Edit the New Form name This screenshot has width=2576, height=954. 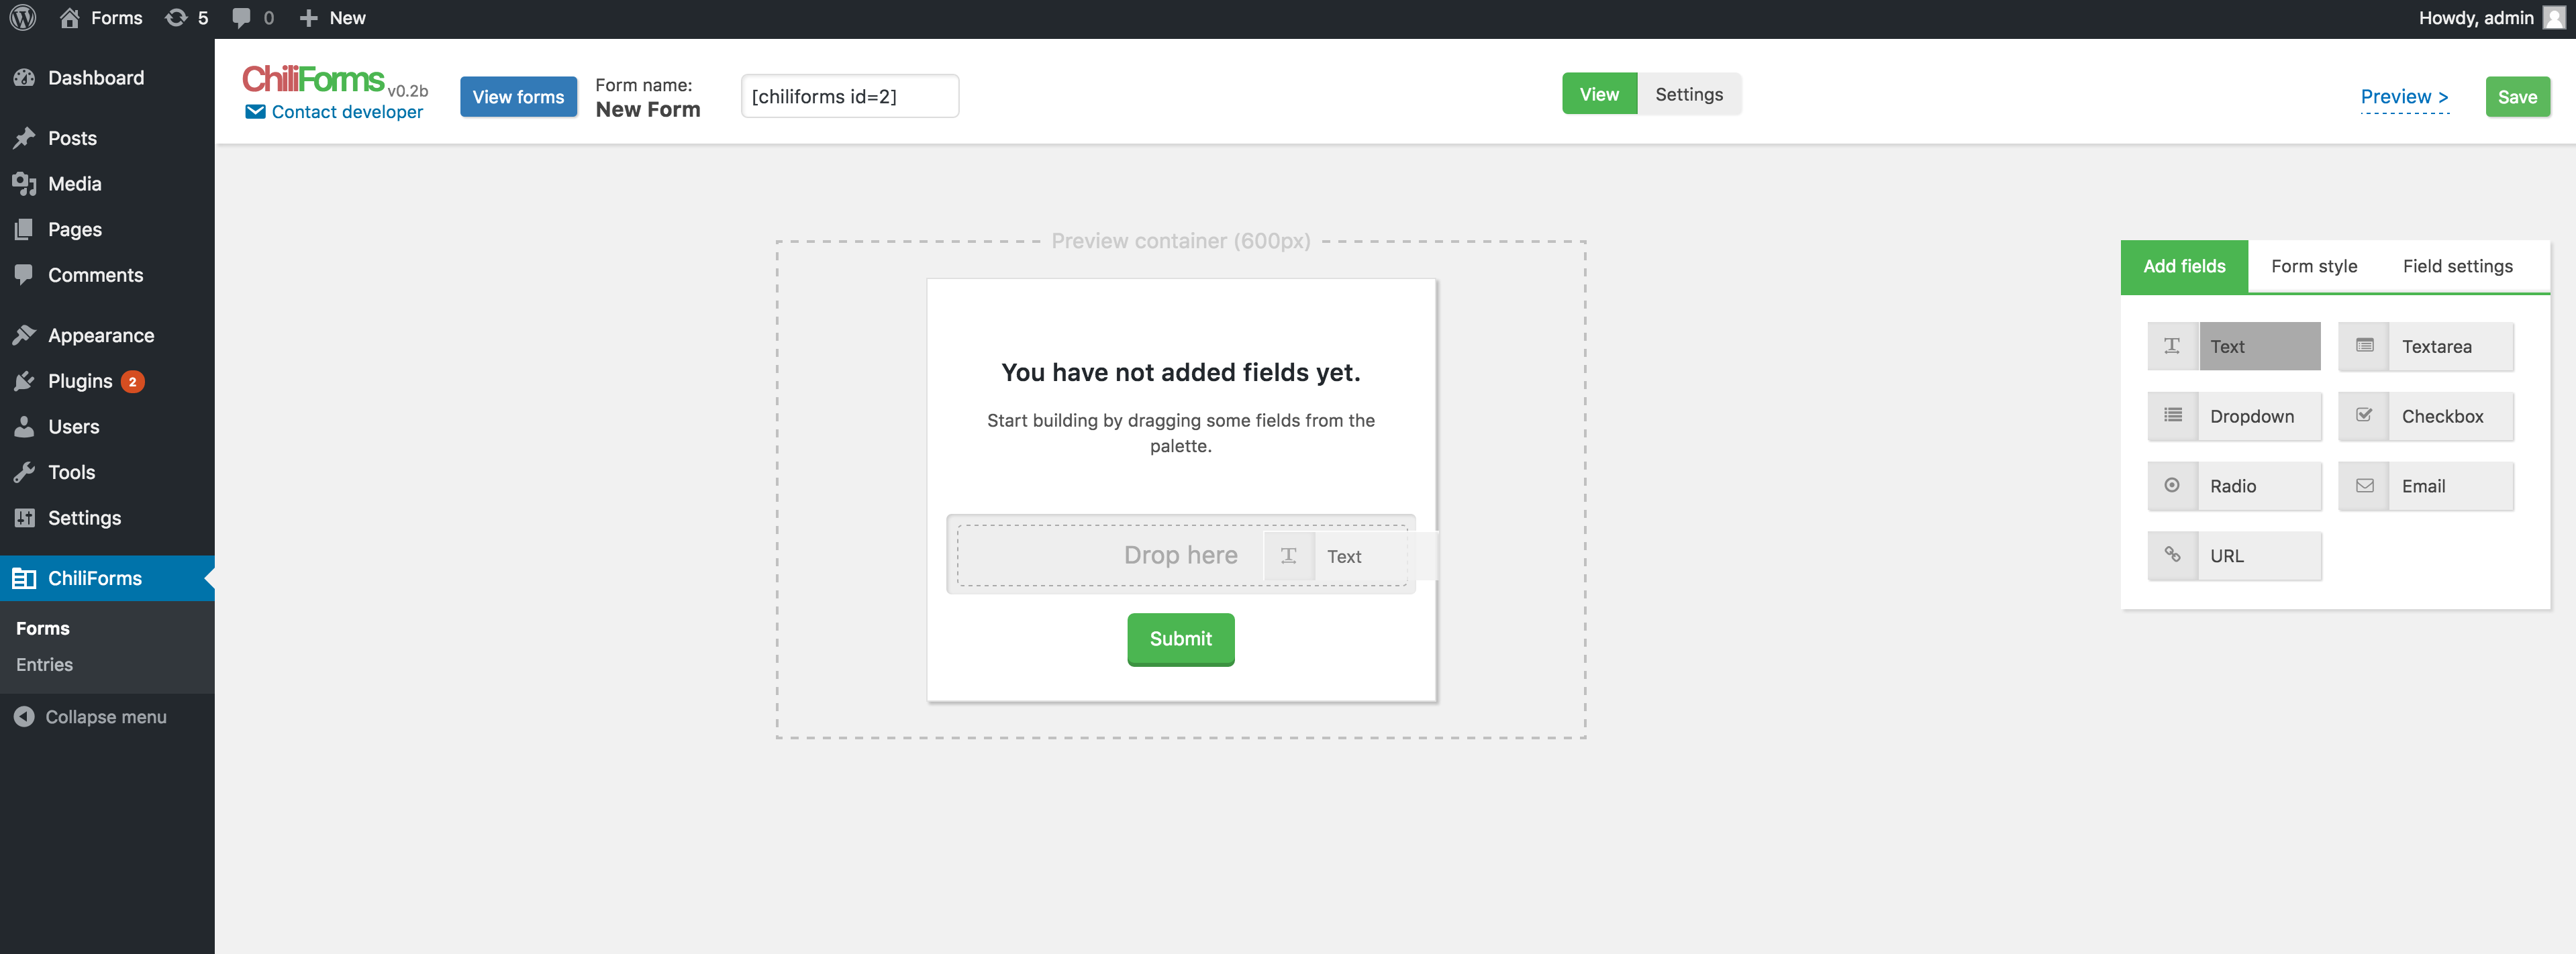pos(648,110)
